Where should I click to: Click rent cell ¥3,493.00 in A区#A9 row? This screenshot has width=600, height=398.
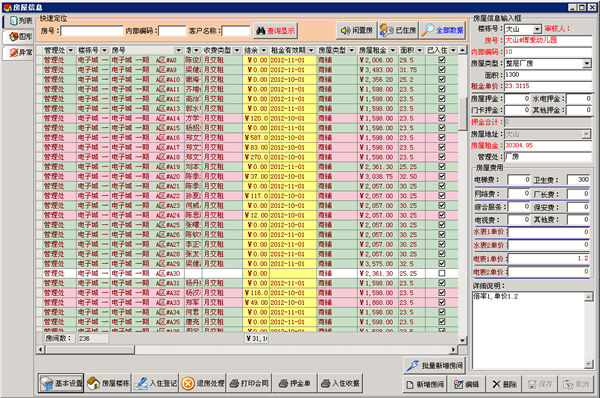coord(377,70)
